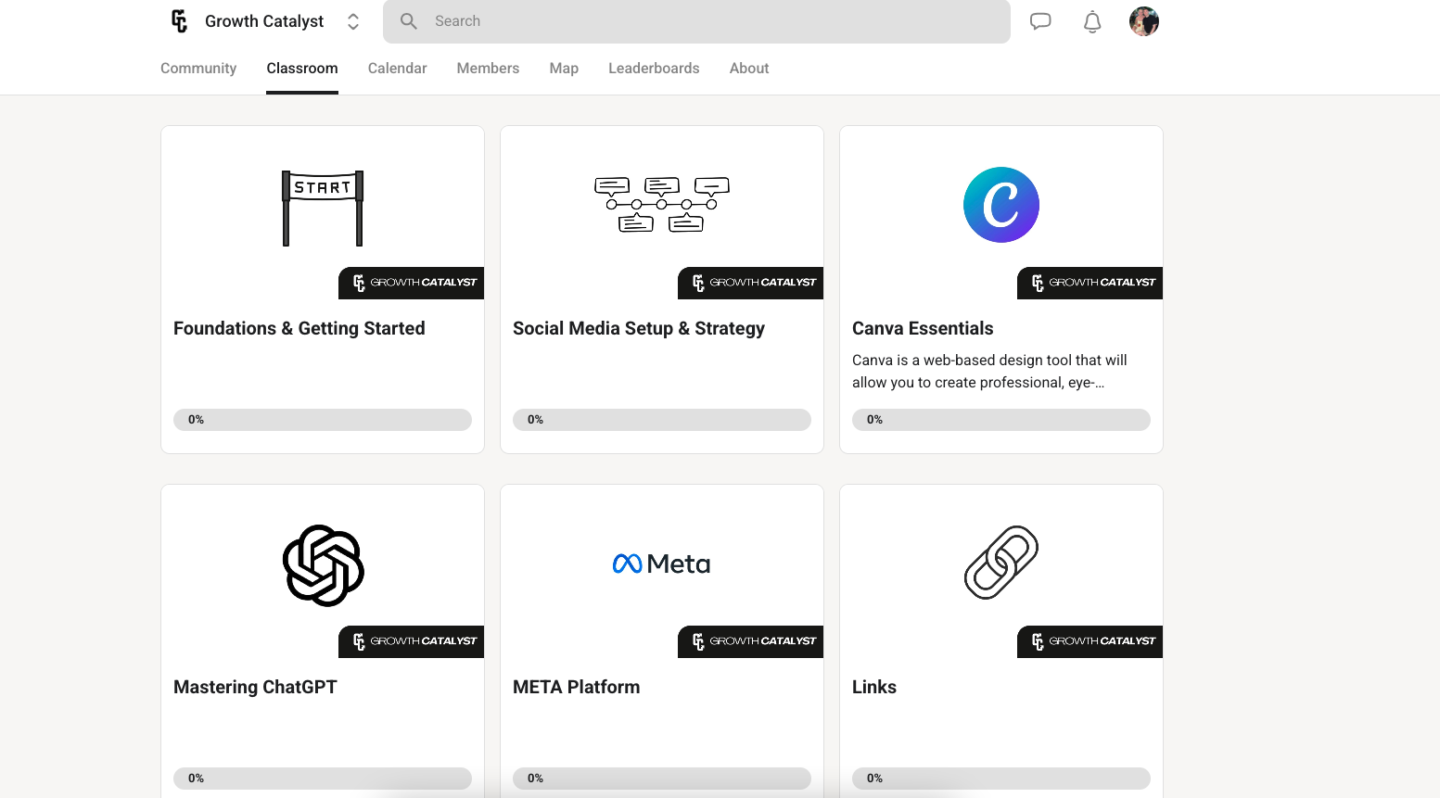Click the START banner course icon
The height and width of the screenshot is (798, 1440).
click(322, 207)
